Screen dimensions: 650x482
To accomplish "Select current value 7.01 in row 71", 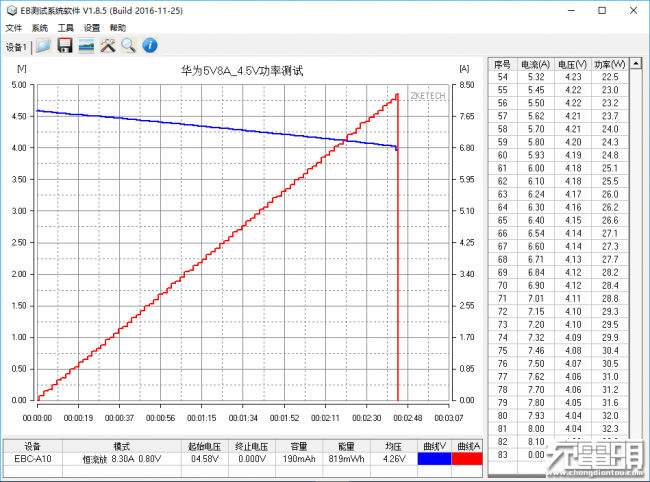I will pyautogui.click(x=536, y=298).
